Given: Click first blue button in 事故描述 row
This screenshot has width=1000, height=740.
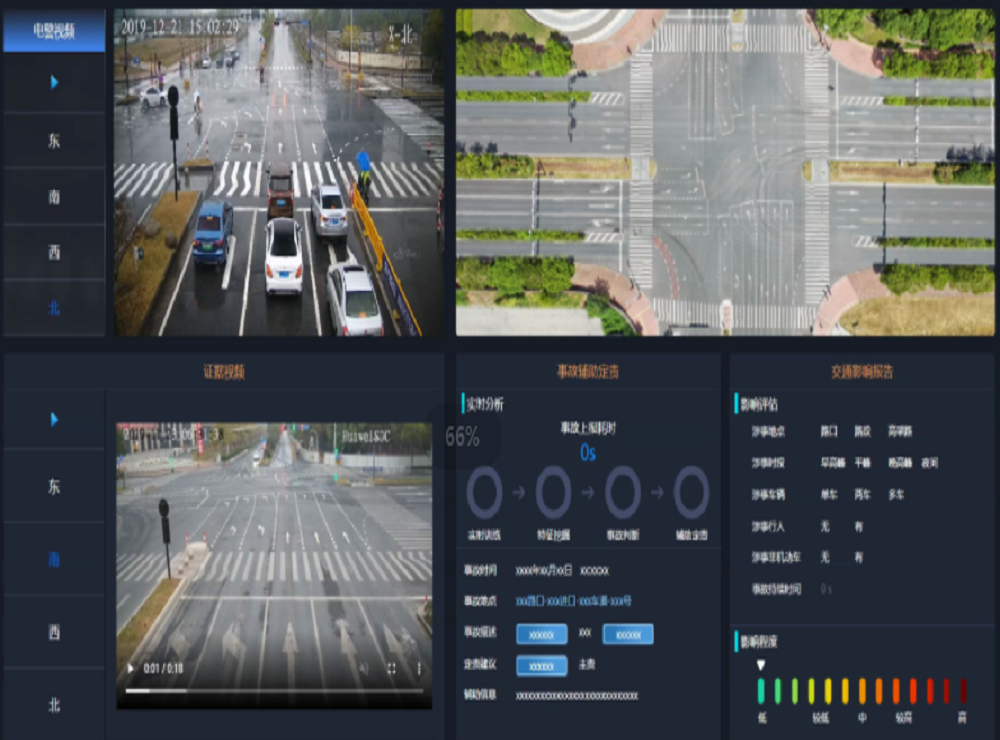Looking at the screenshot, I should pos(541,634).
